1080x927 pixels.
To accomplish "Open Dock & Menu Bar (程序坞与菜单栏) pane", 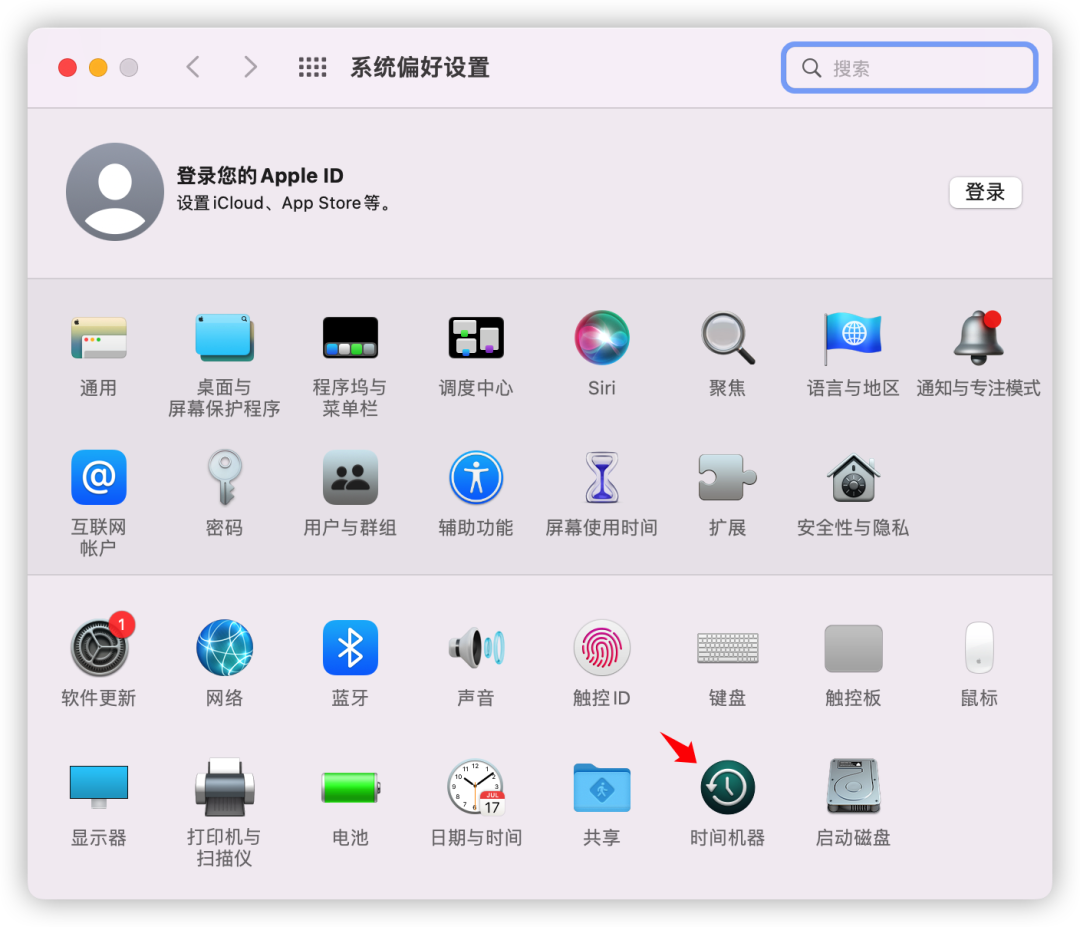I will [x=350, y=338].
